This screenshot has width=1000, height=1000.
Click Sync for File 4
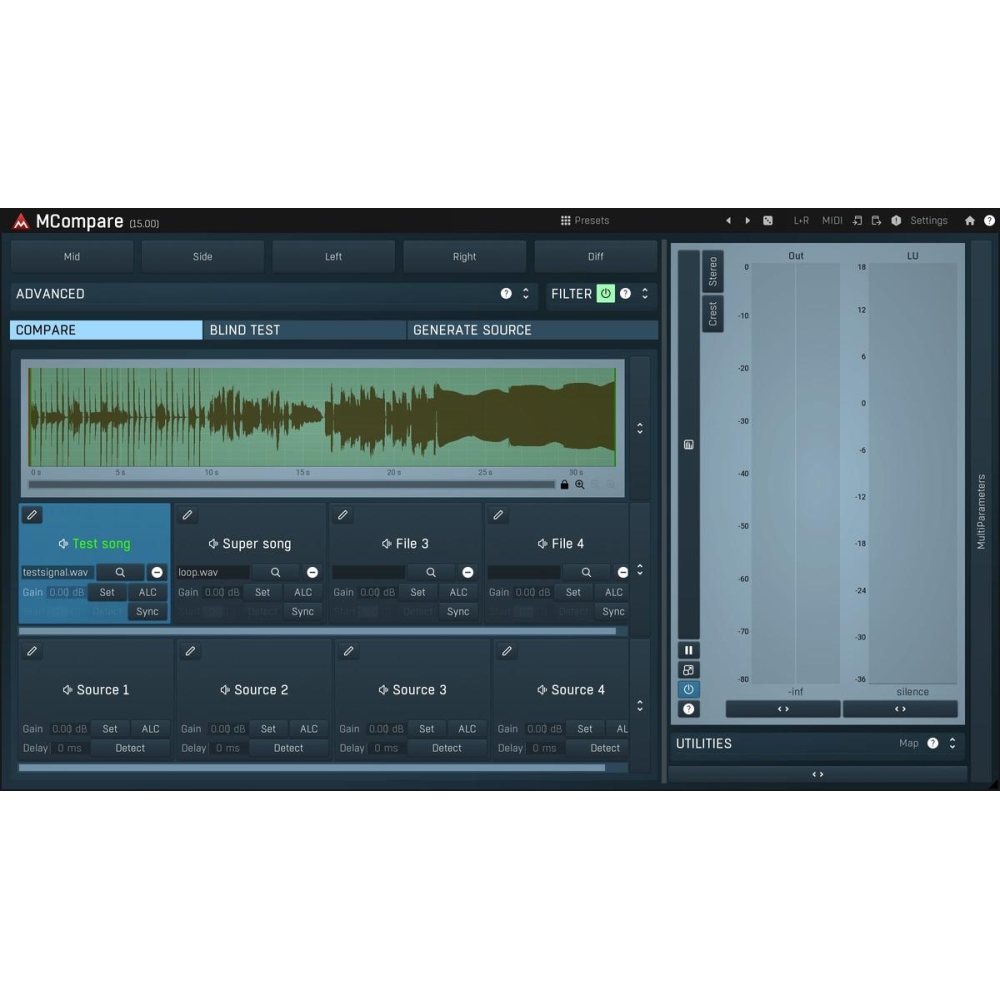[x=613, y=611]
